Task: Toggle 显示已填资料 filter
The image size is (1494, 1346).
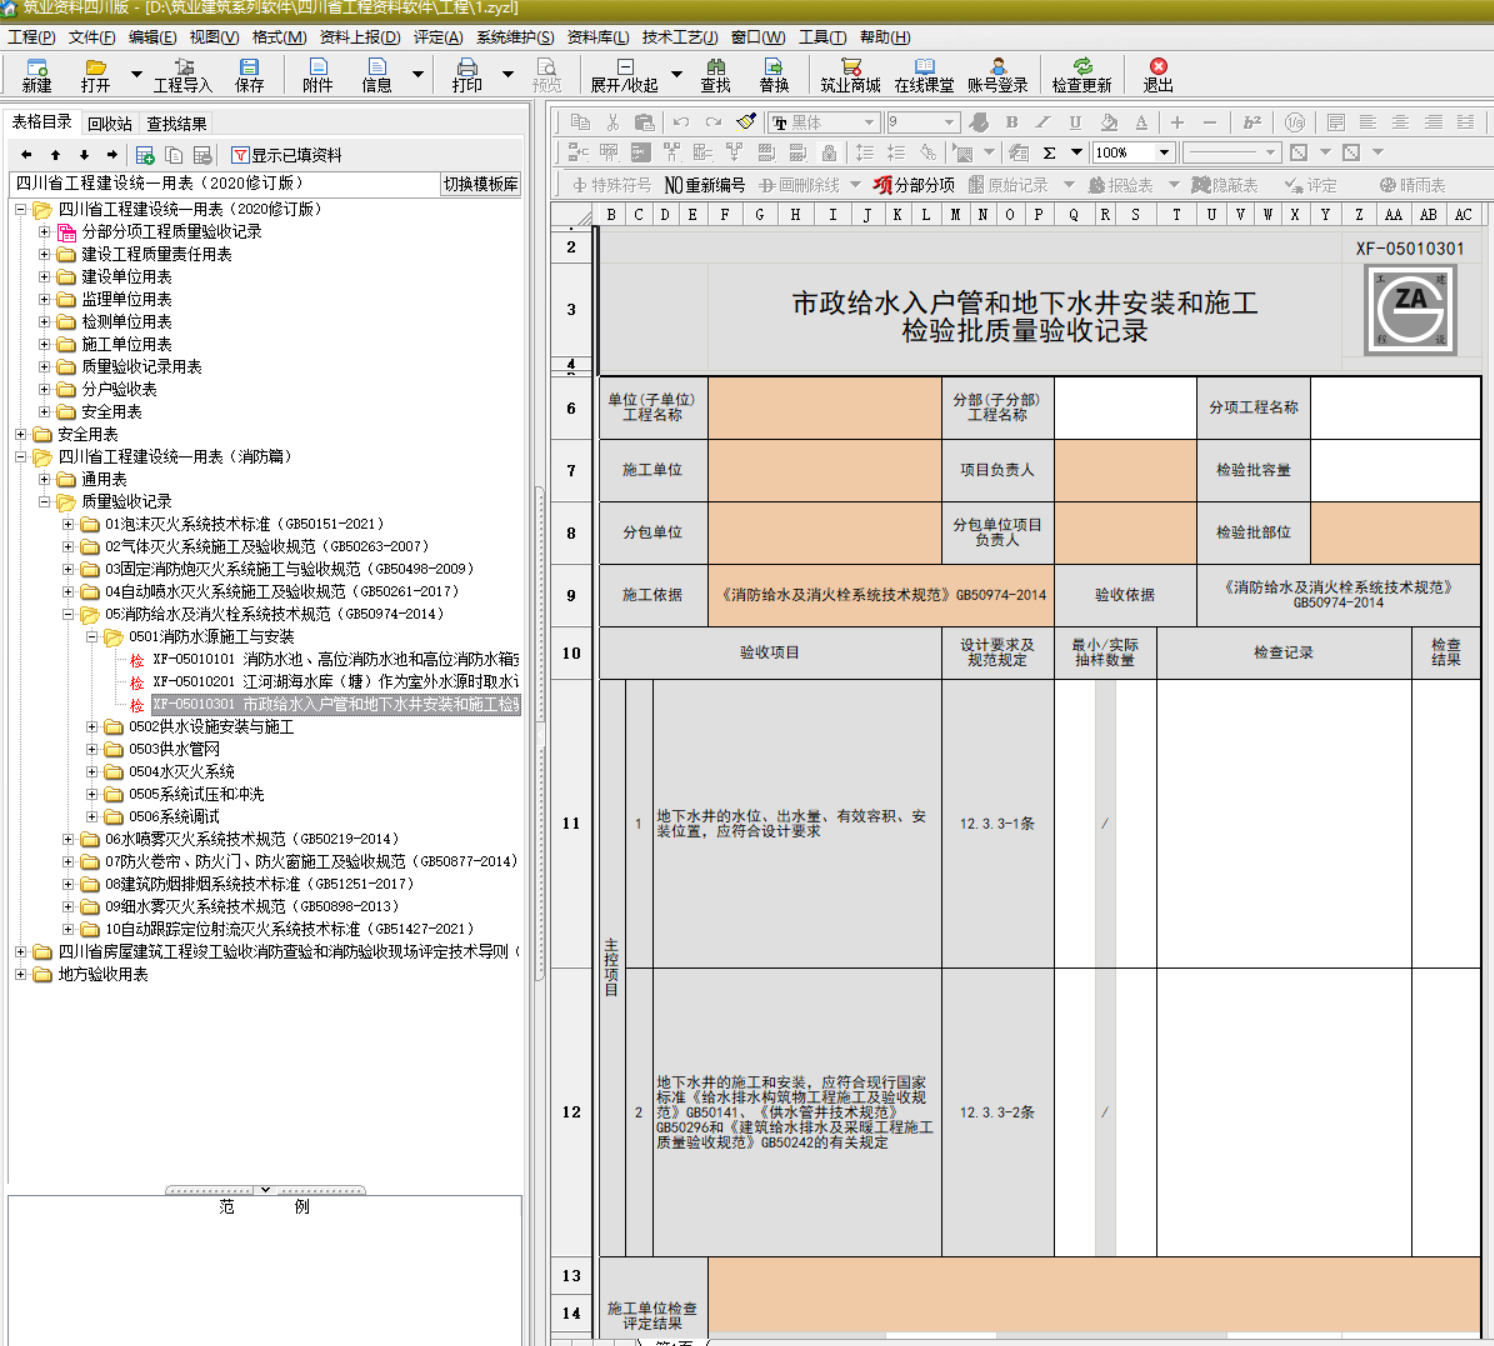Action: (x=287, y=155)
